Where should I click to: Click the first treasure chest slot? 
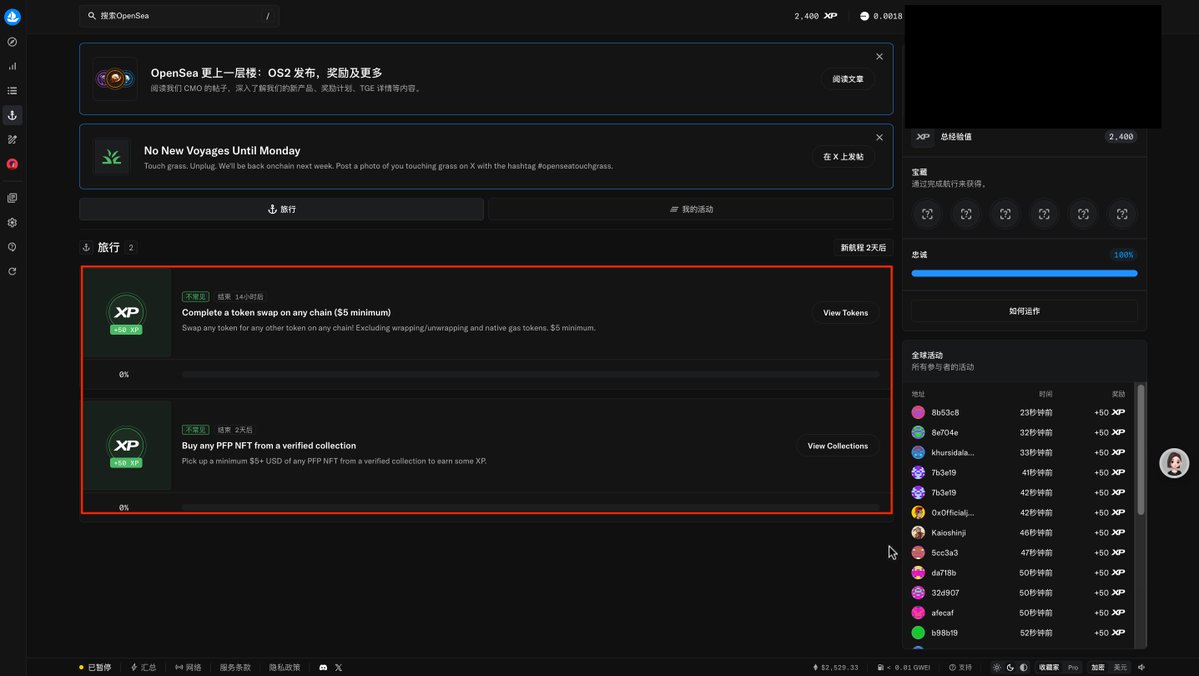[x=927, y=215]
